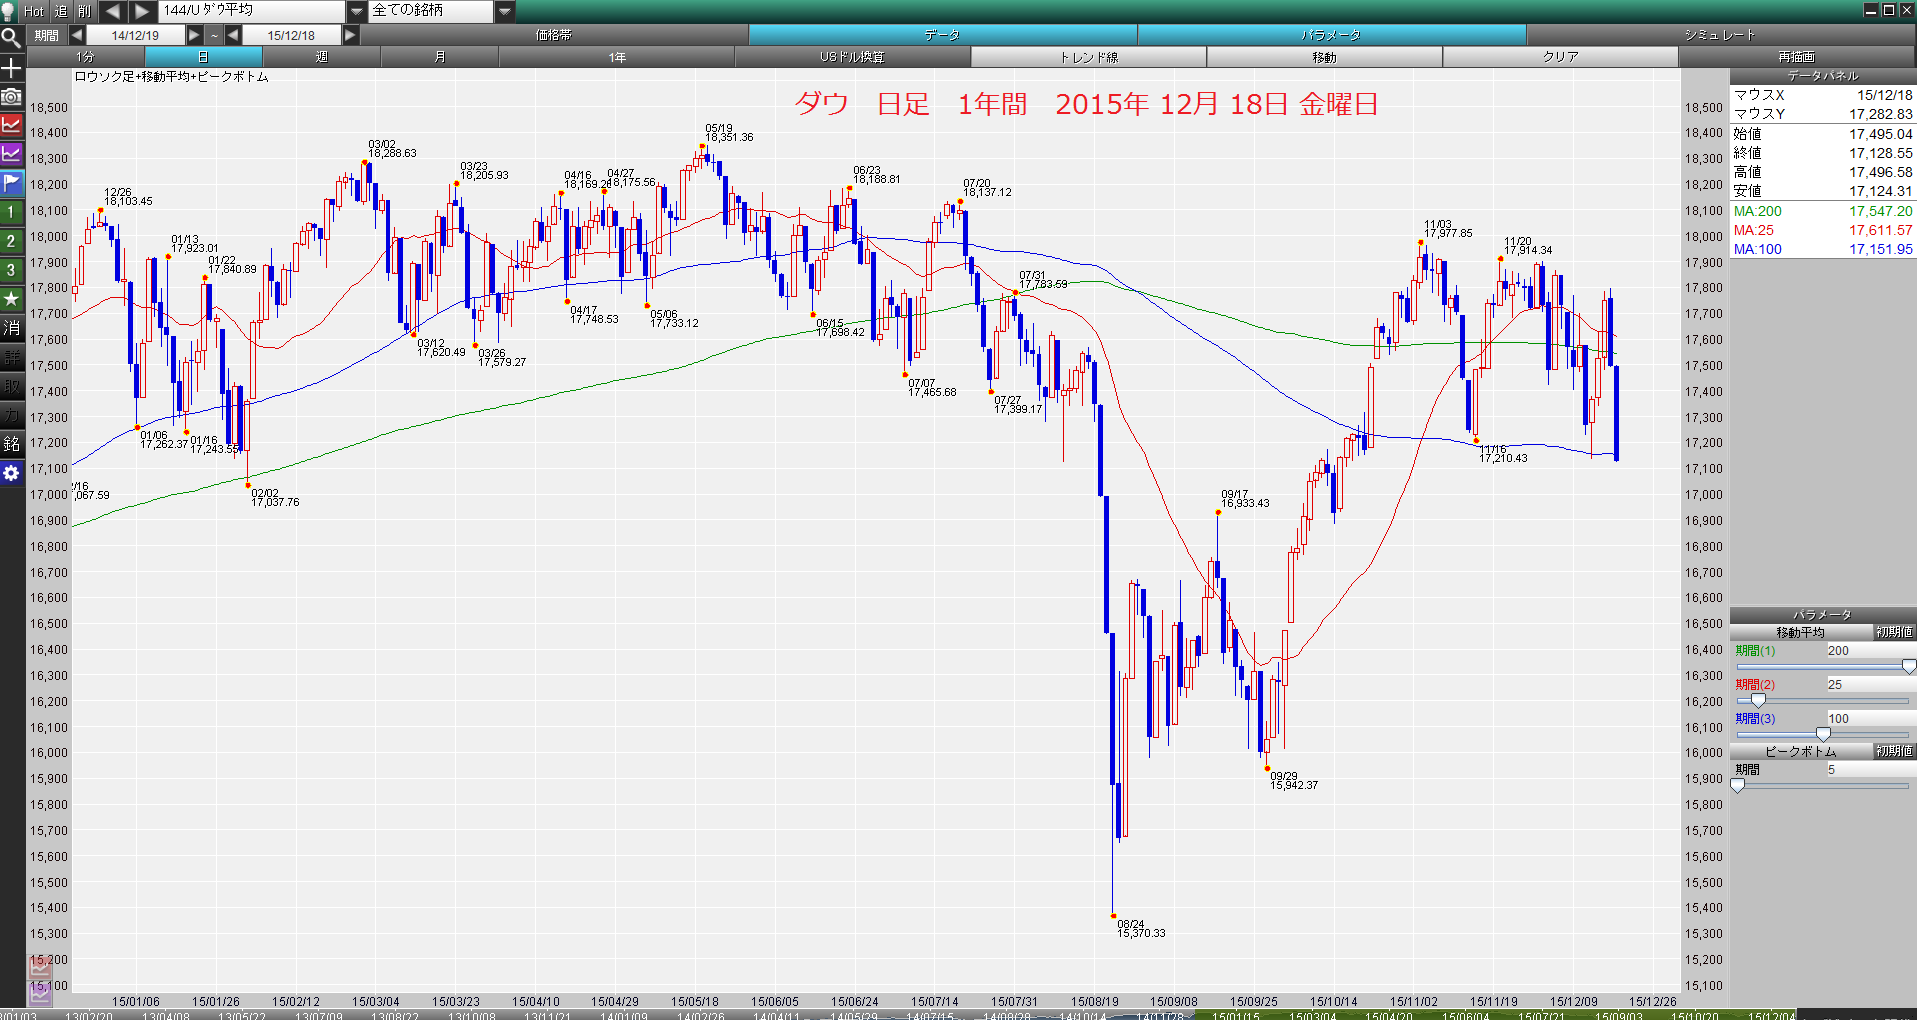1917x1020 pixels.
Task: Switch to the データ tab
Action: coord(942,35)
